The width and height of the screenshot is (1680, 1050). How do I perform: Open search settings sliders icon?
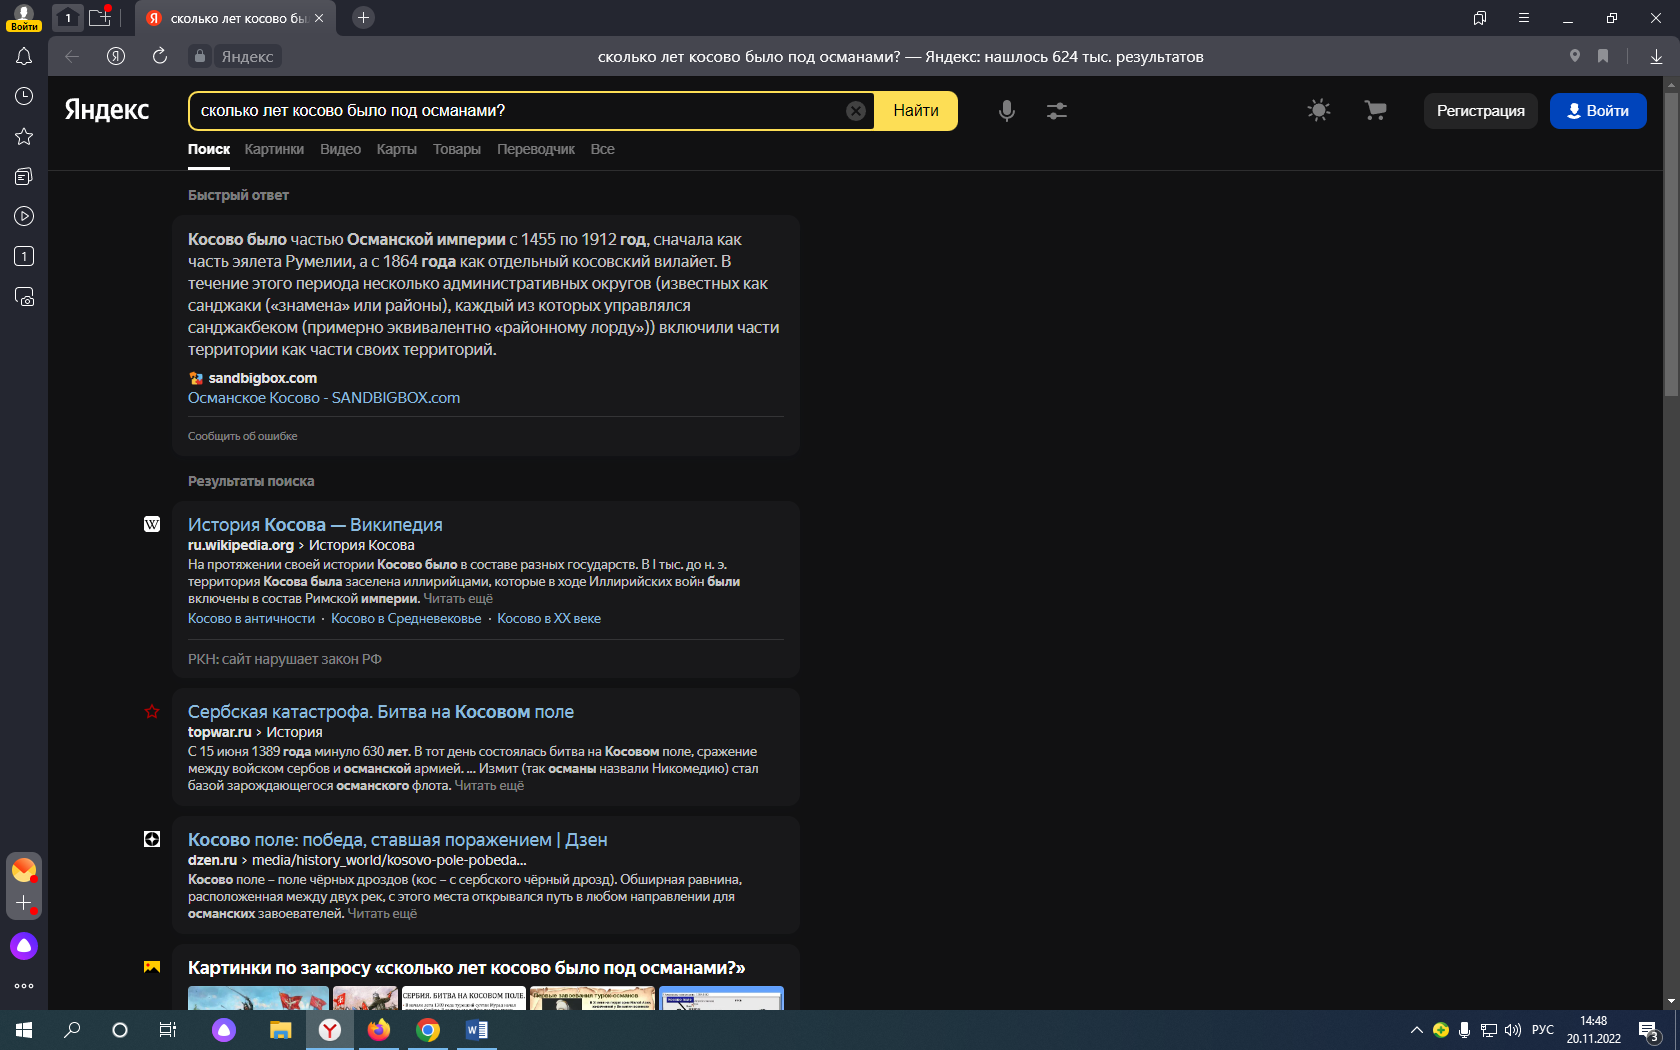(x=1057, y=111)
